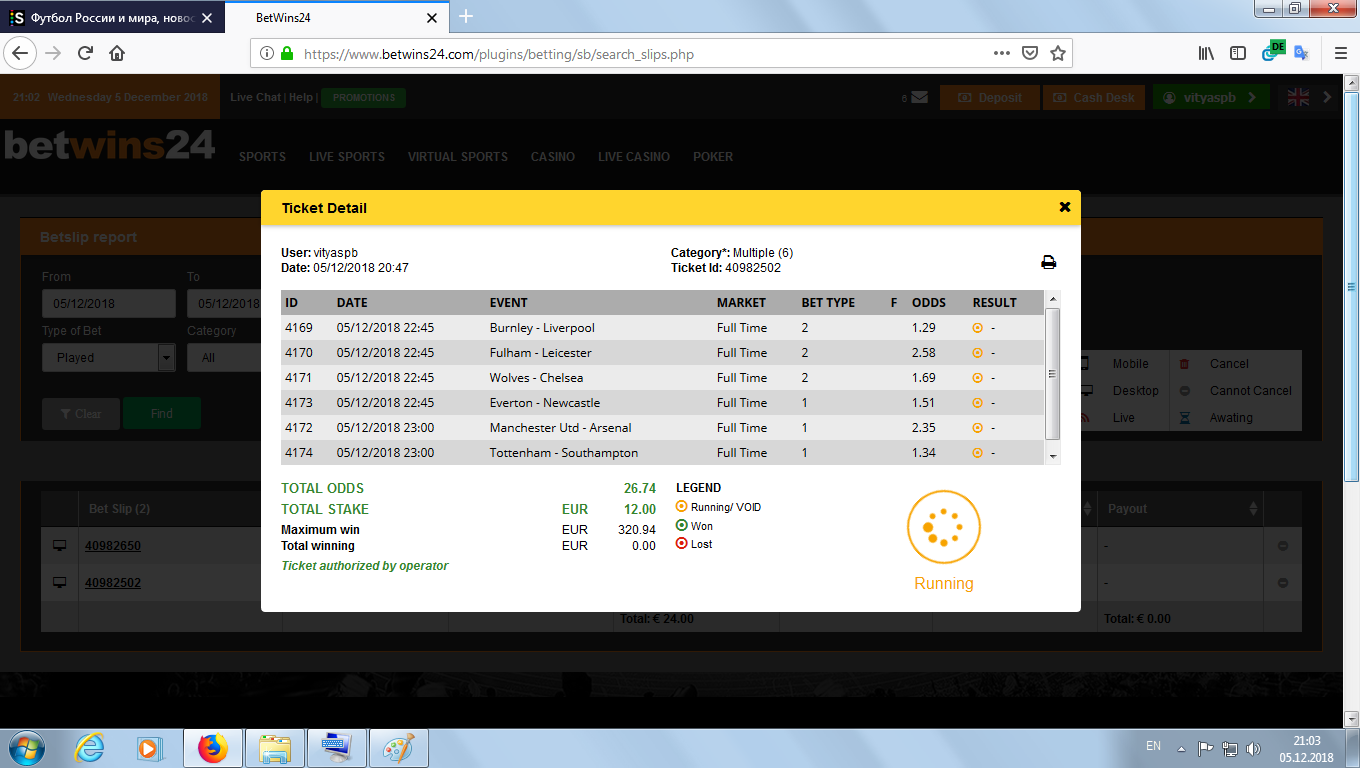Click the Clear filter button

(81, 413)
